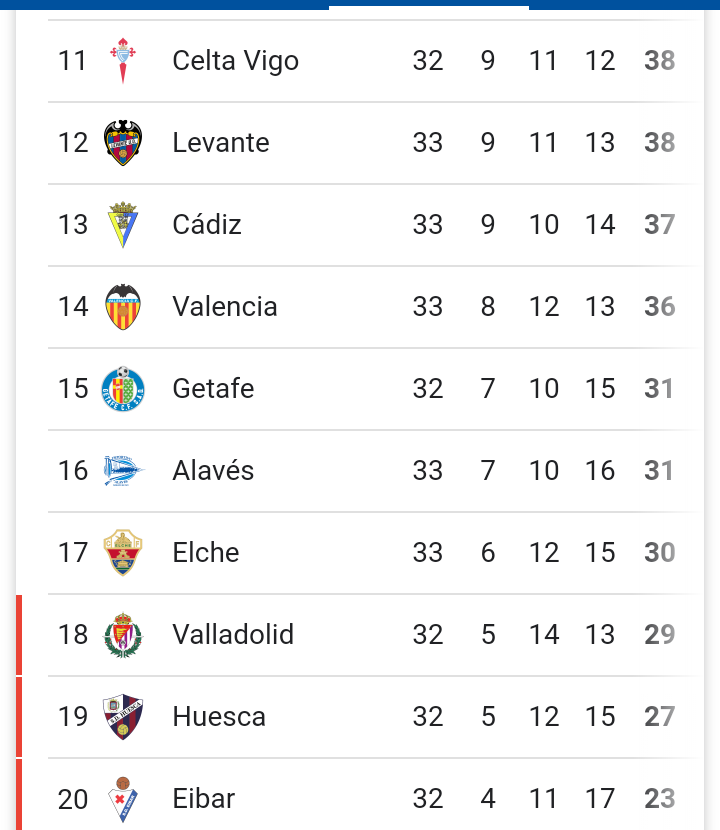Select the Valencia team name

point(225,306)
